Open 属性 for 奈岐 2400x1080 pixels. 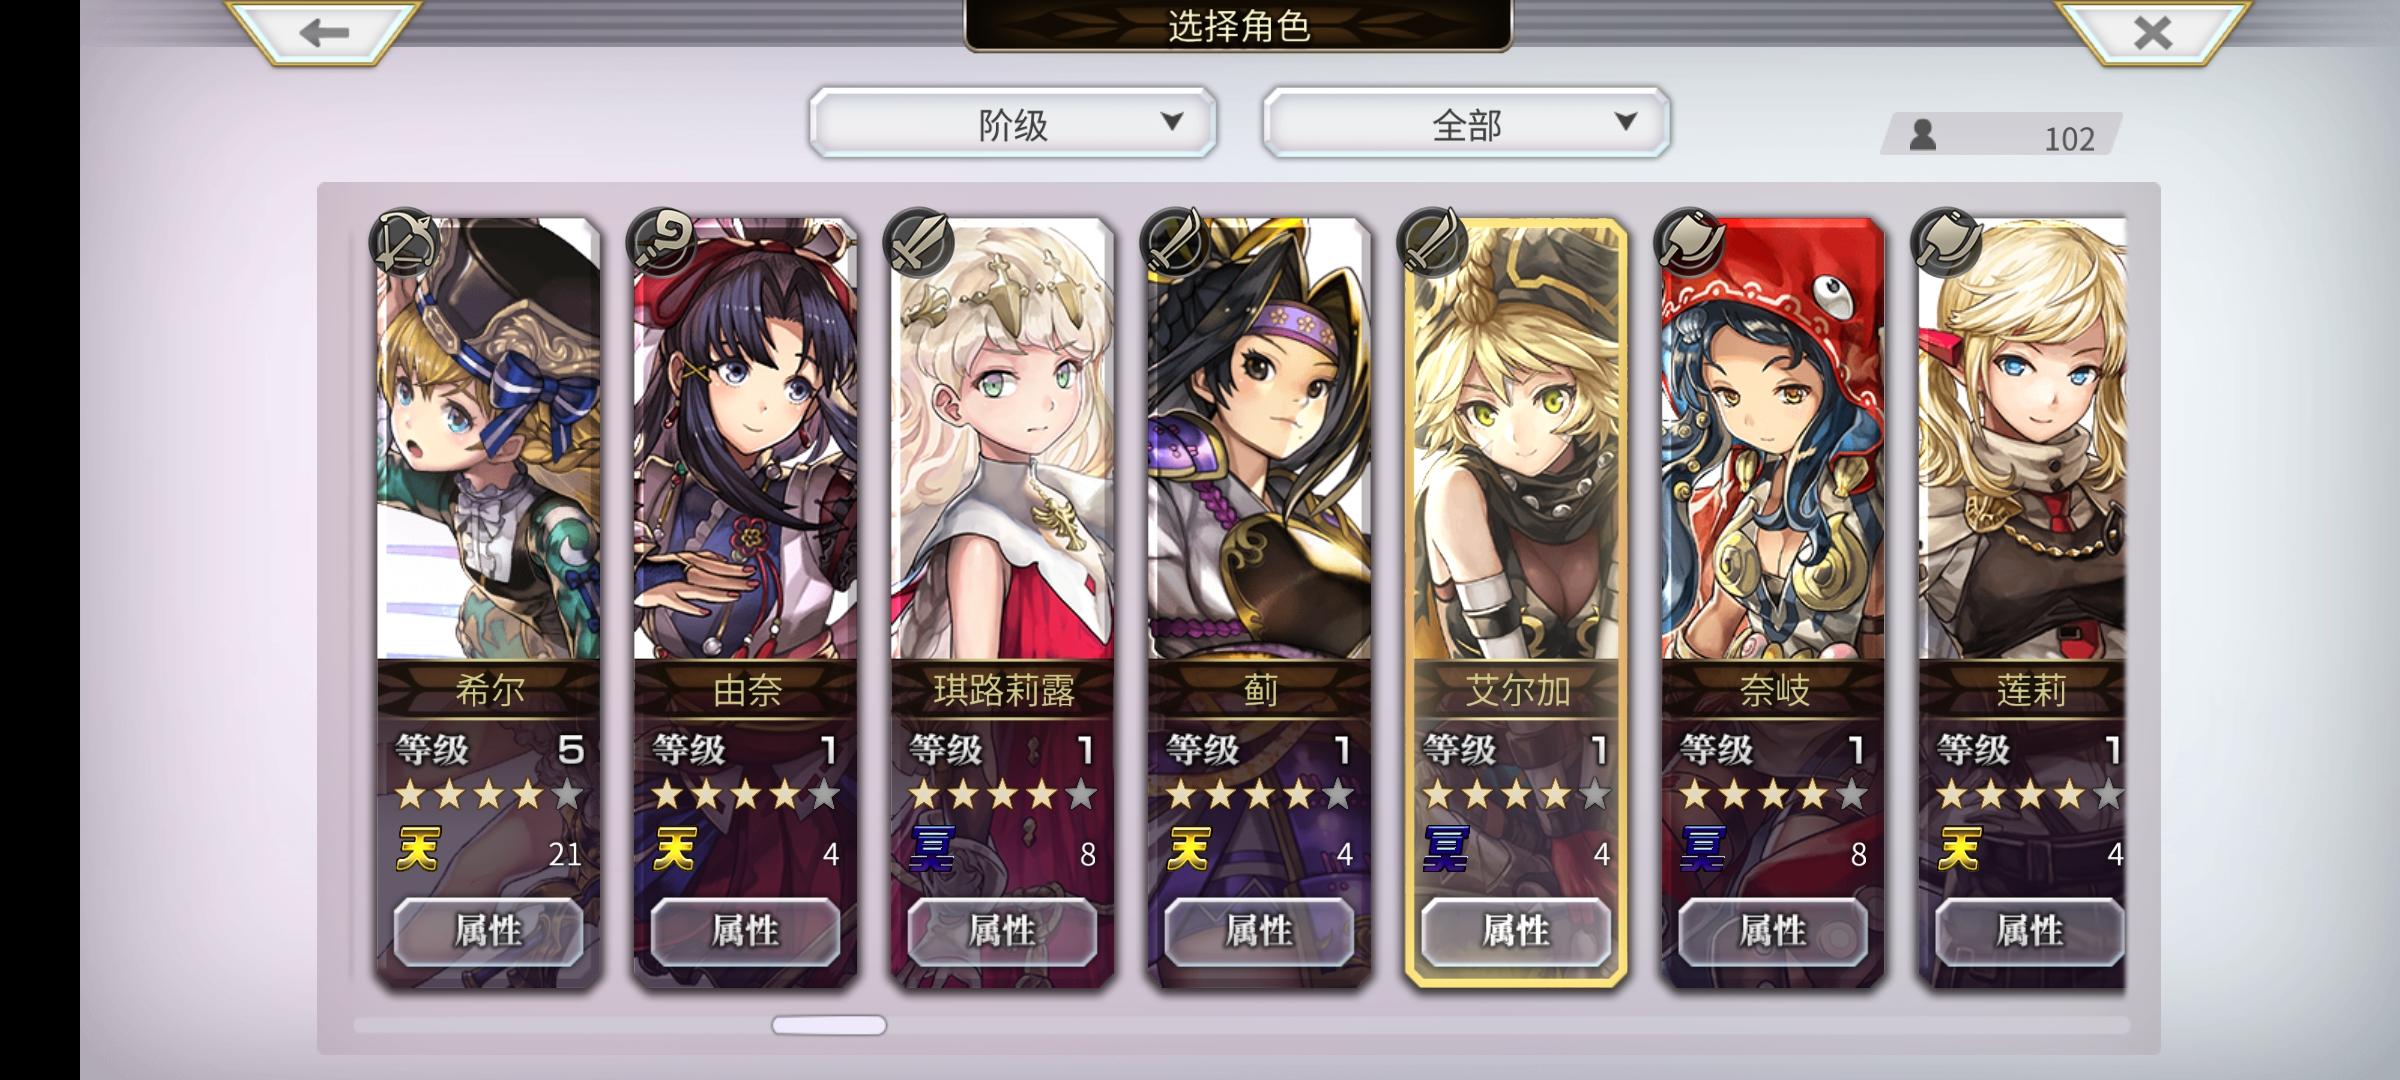[1773, 932]
